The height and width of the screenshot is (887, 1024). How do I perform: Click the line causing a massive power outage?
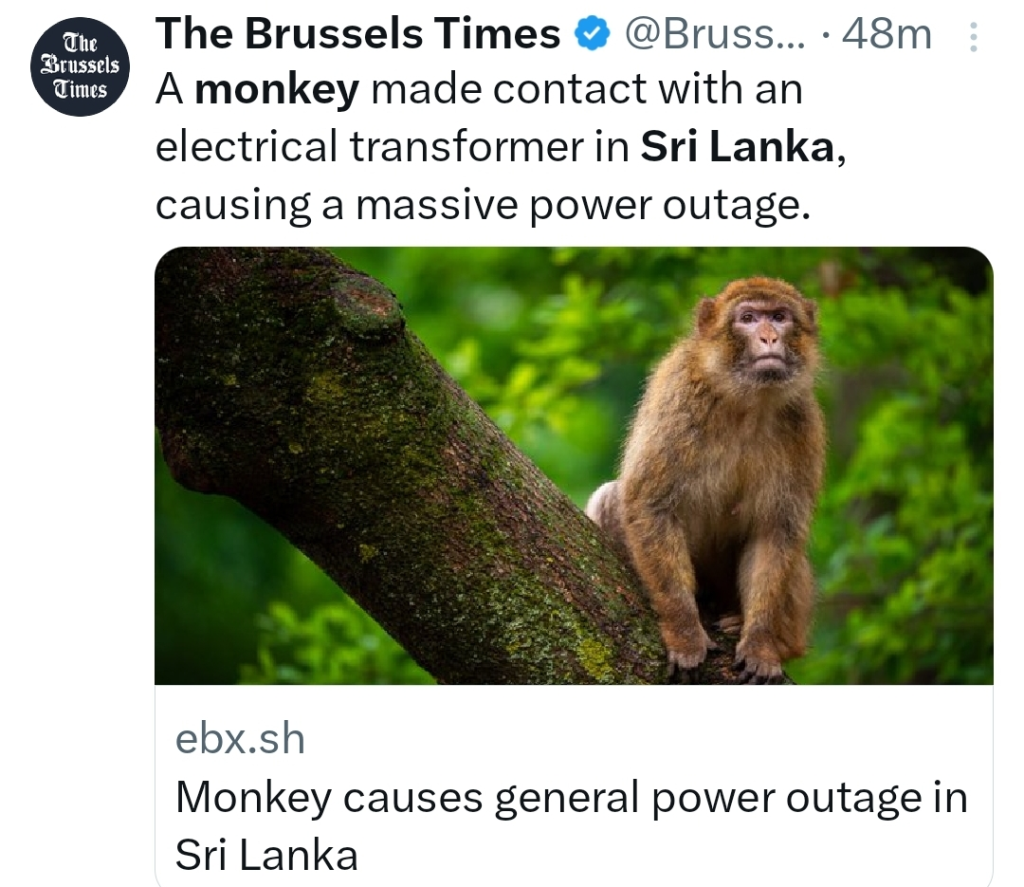[480, 204]
